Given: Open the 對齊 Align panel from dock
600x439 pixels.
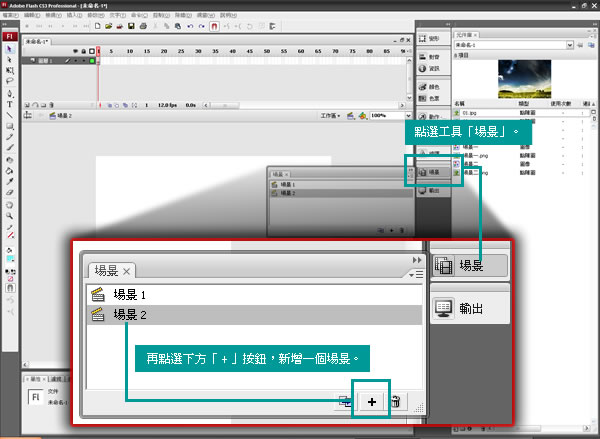Looking at the screenshot, I should (433, 57).
